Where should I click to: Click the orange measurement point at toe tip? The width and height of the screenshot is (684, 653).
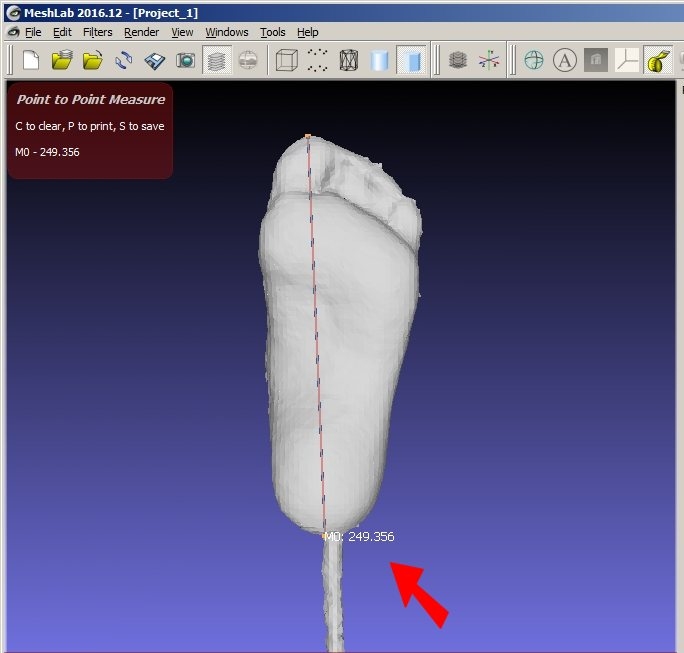(308, 137)
